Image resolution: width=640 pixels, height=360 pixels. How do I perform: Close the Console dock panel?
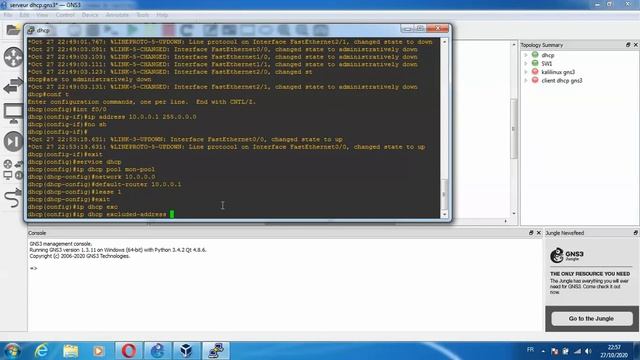(539, 233)
